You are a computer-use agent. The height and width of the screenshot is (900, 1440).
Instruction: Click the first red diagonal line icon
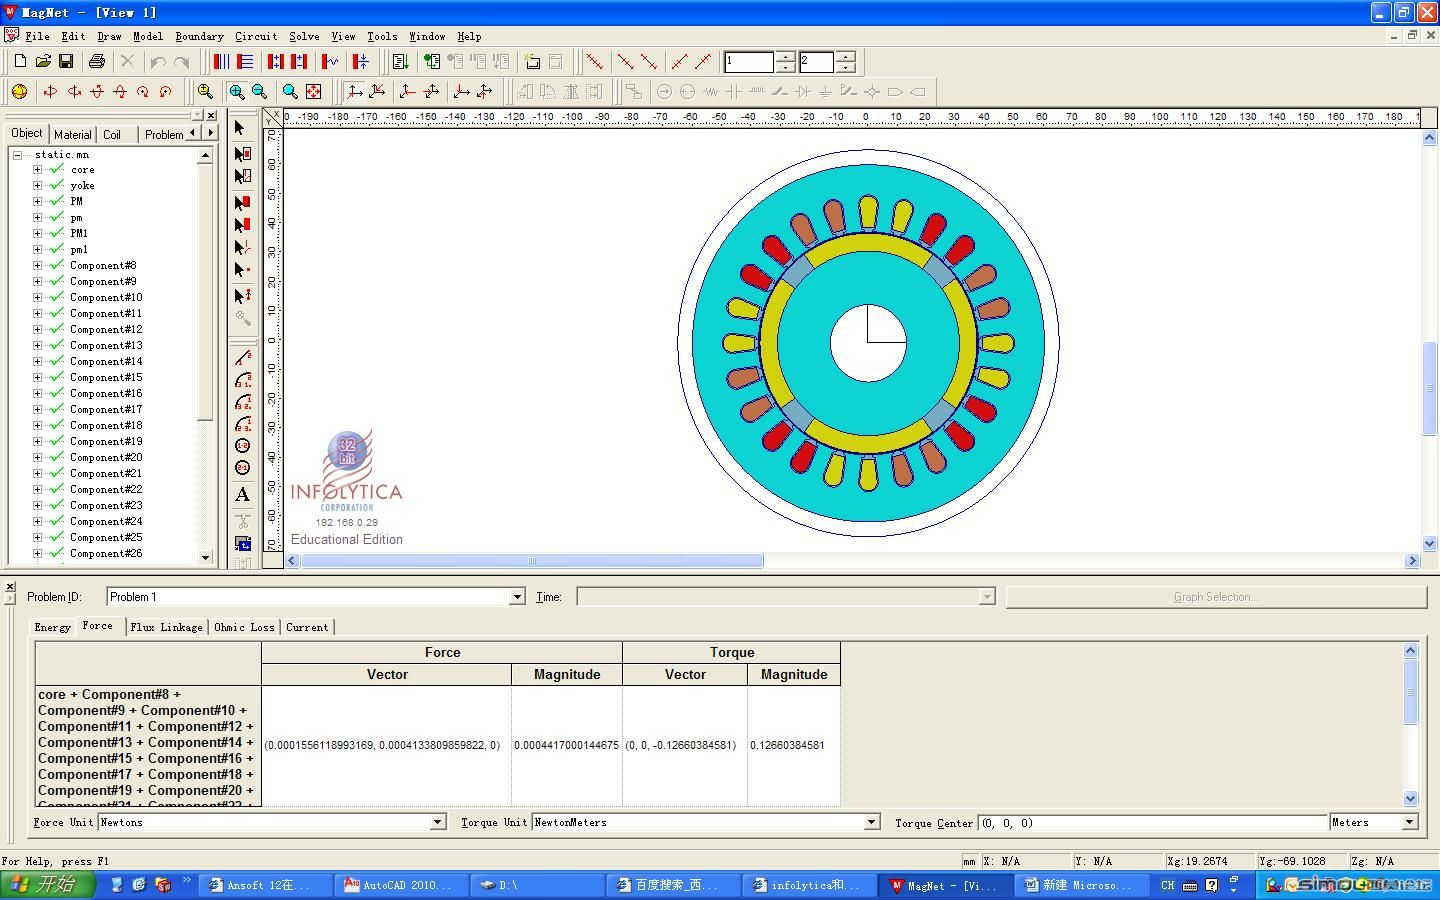click(595, 62)
